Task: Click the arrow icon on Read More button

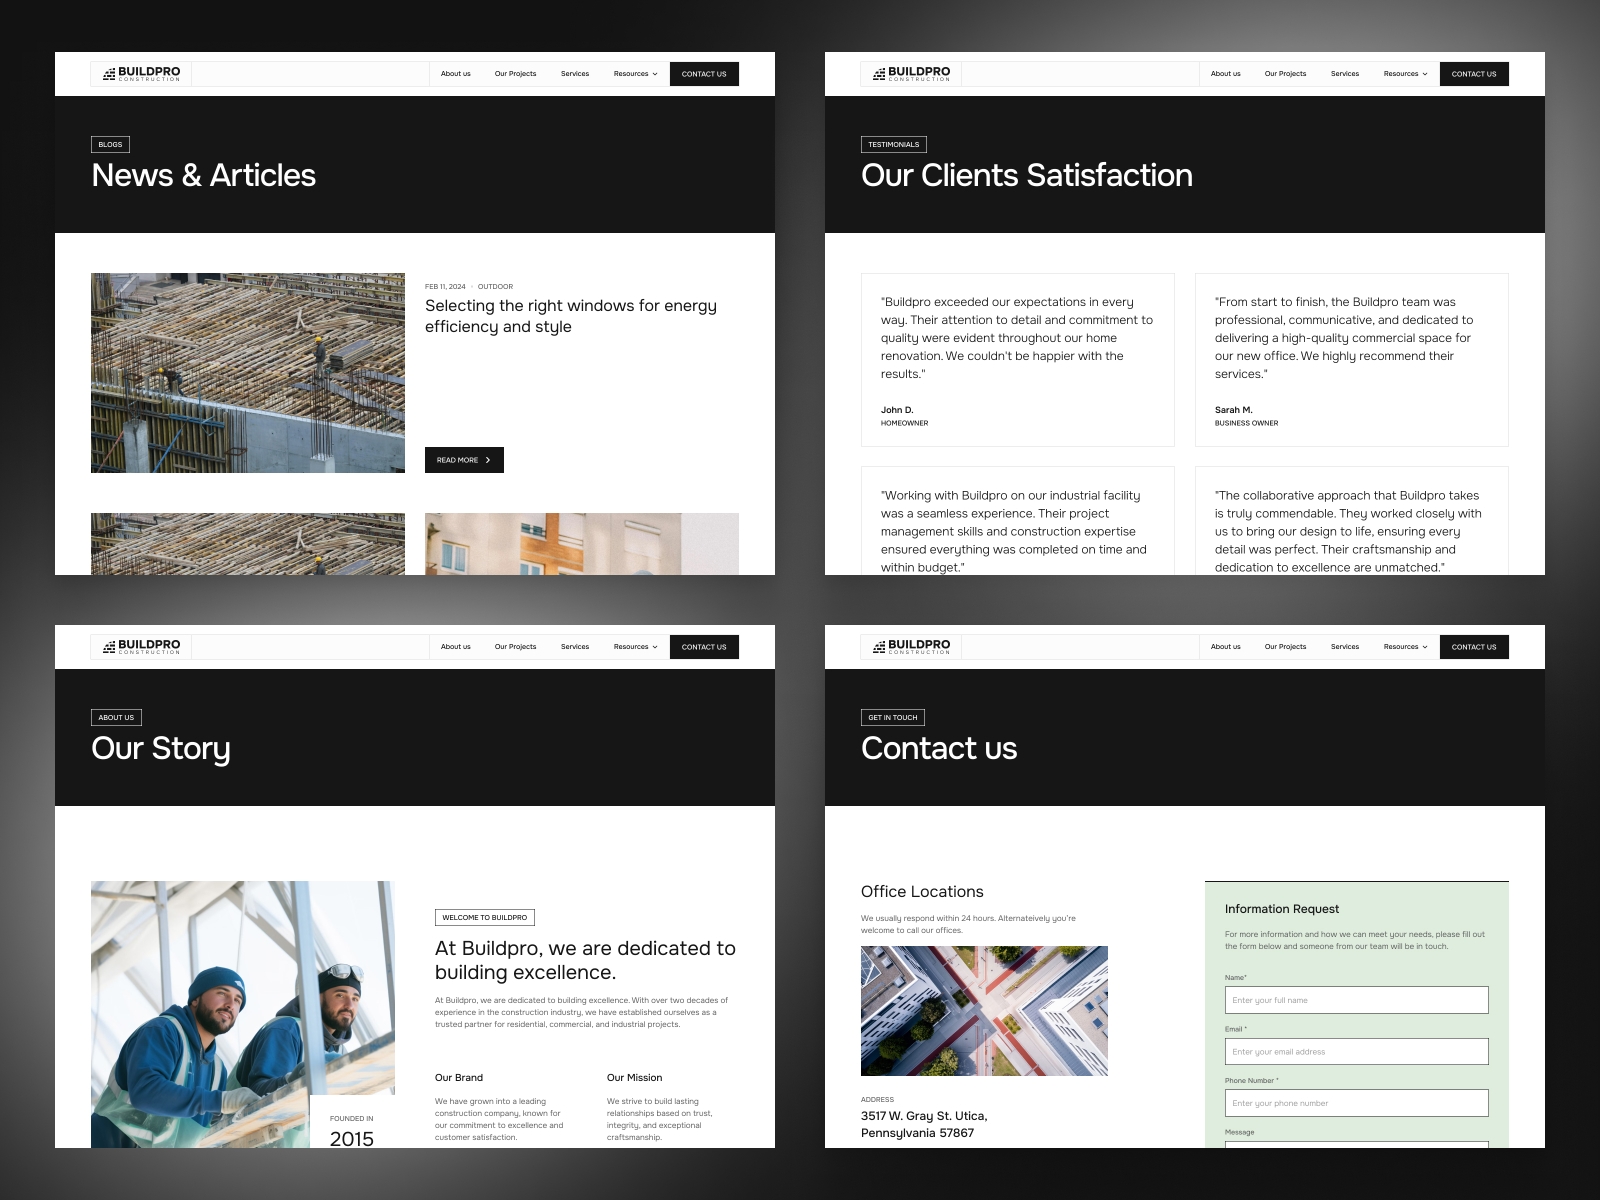Action: [x=488, y=460]
